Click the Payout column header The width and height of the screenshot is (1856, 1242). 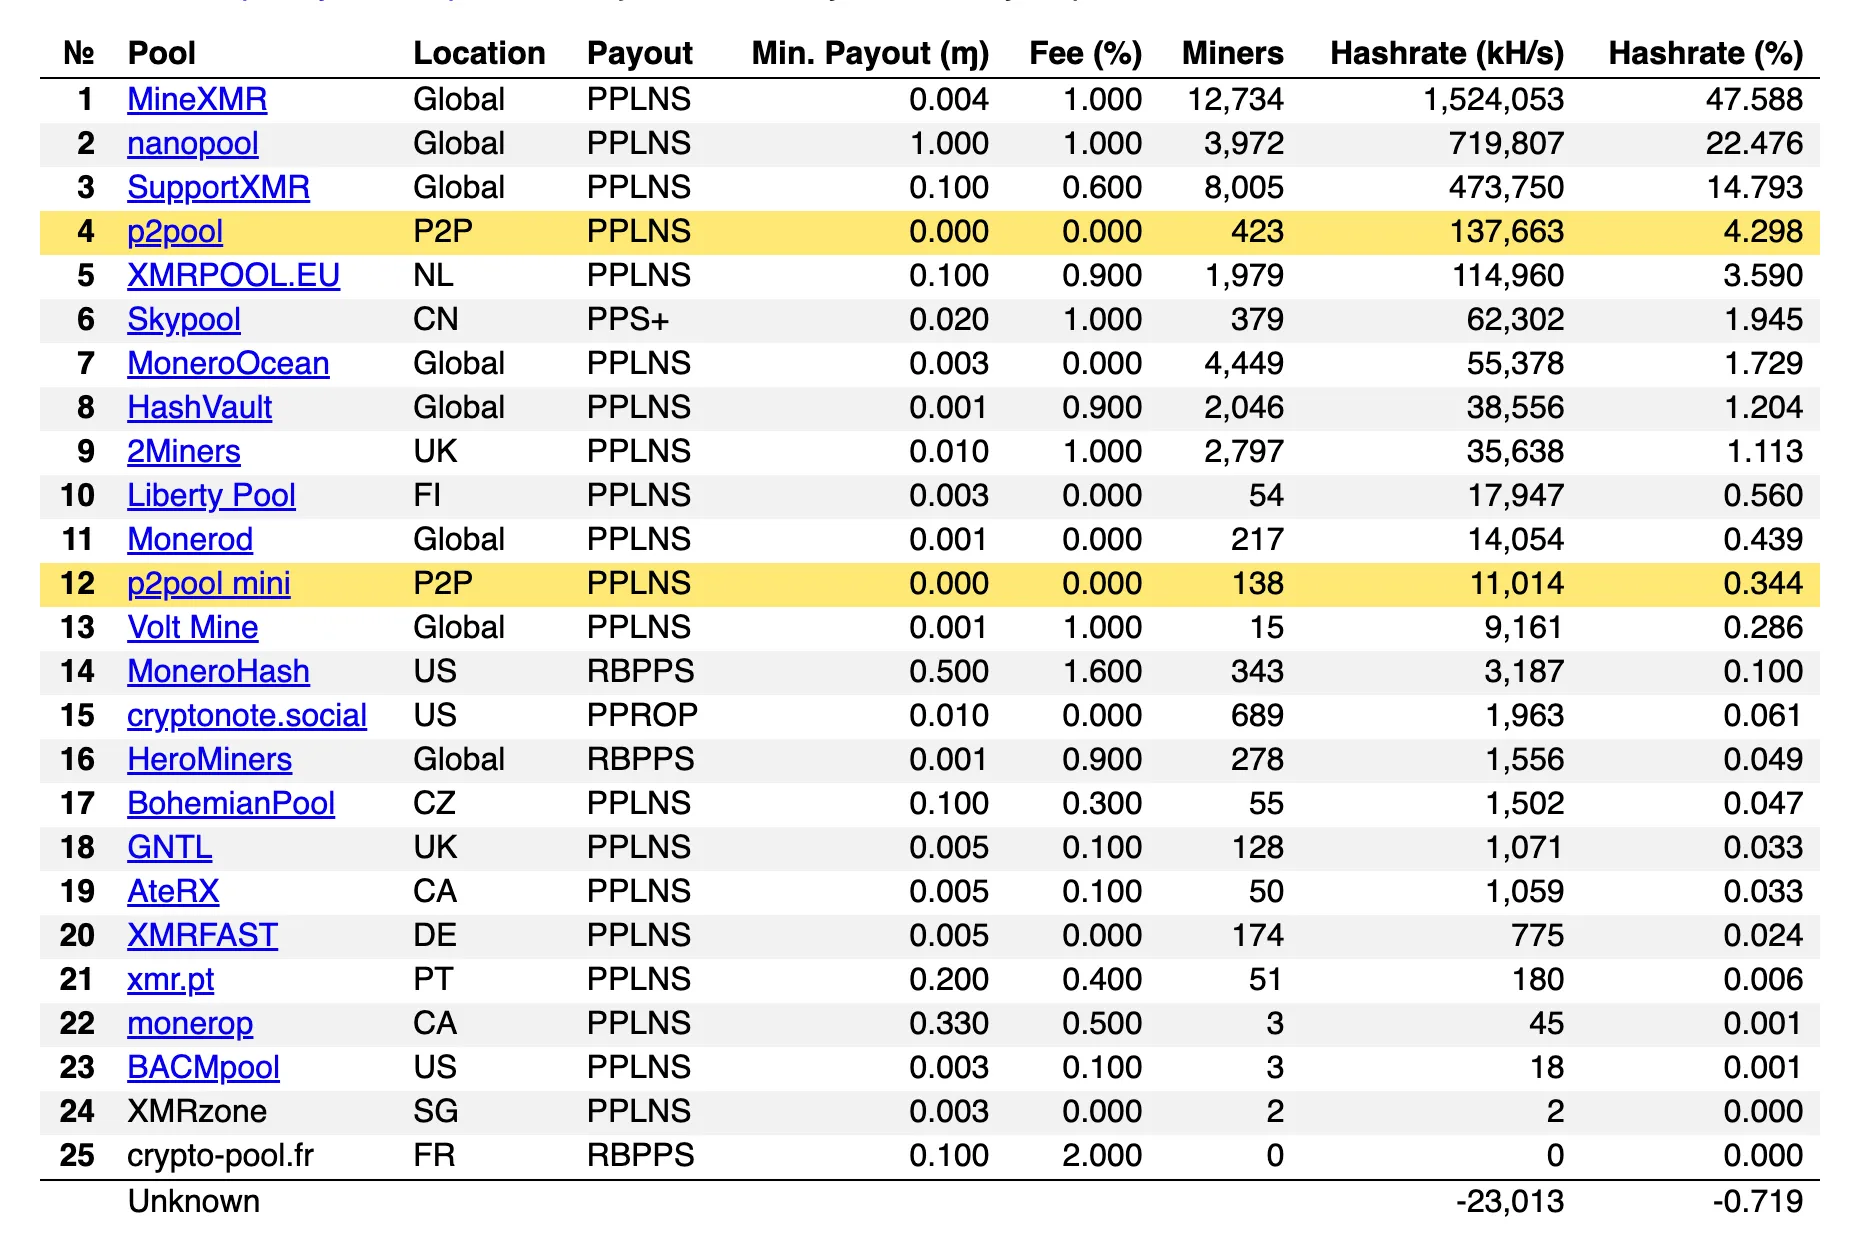click(x=640, y=53)
